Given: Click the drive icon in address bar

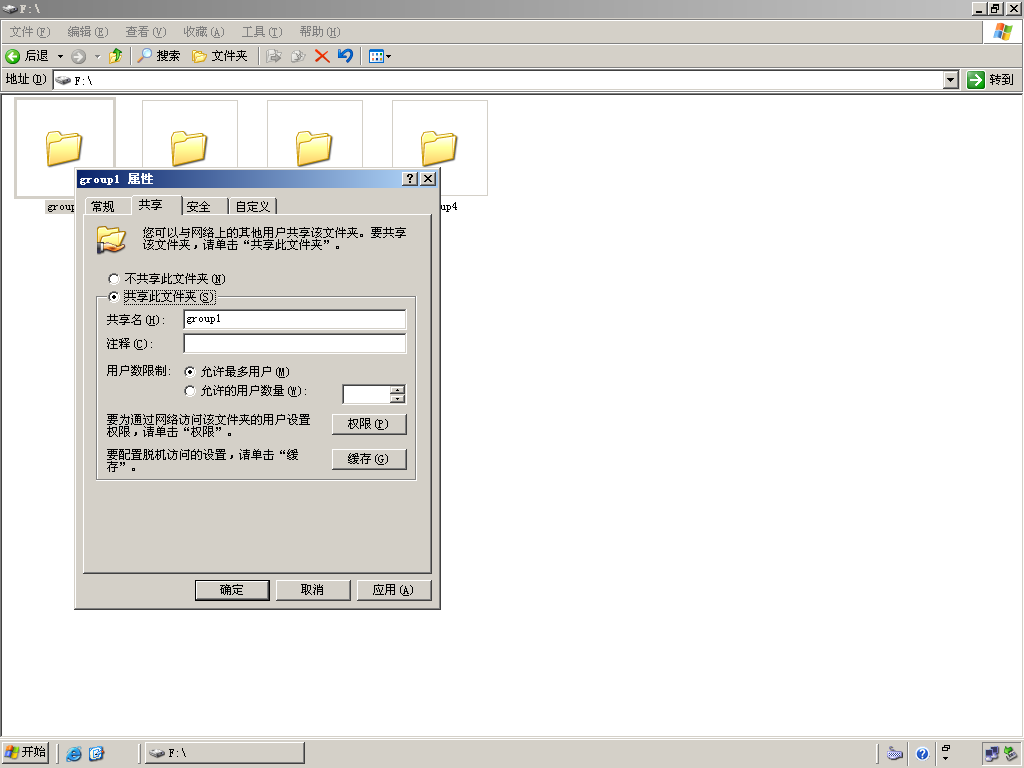Looking at the screenshot, I should [63, 80].
